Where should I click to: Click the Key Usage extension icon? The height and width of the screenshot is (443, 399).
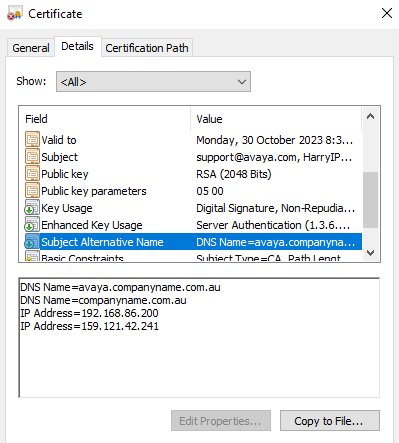click(x=32, y=208)
